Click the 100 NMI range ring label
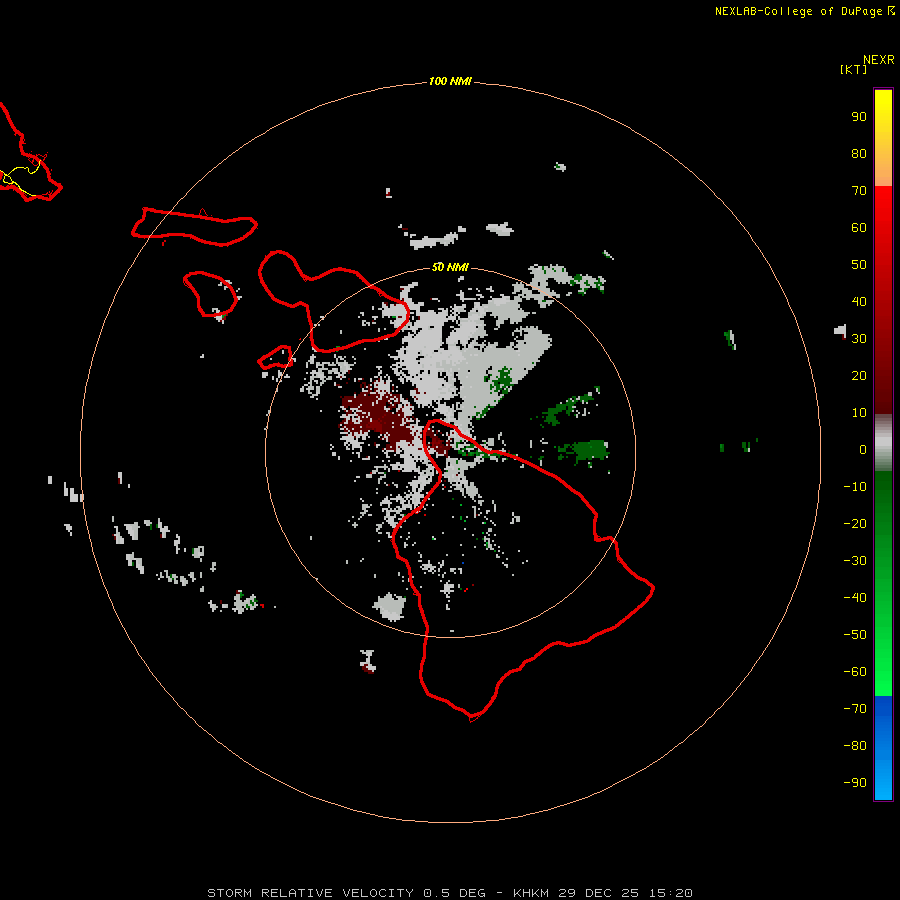The image size is (900, 900). pos(450,81)
